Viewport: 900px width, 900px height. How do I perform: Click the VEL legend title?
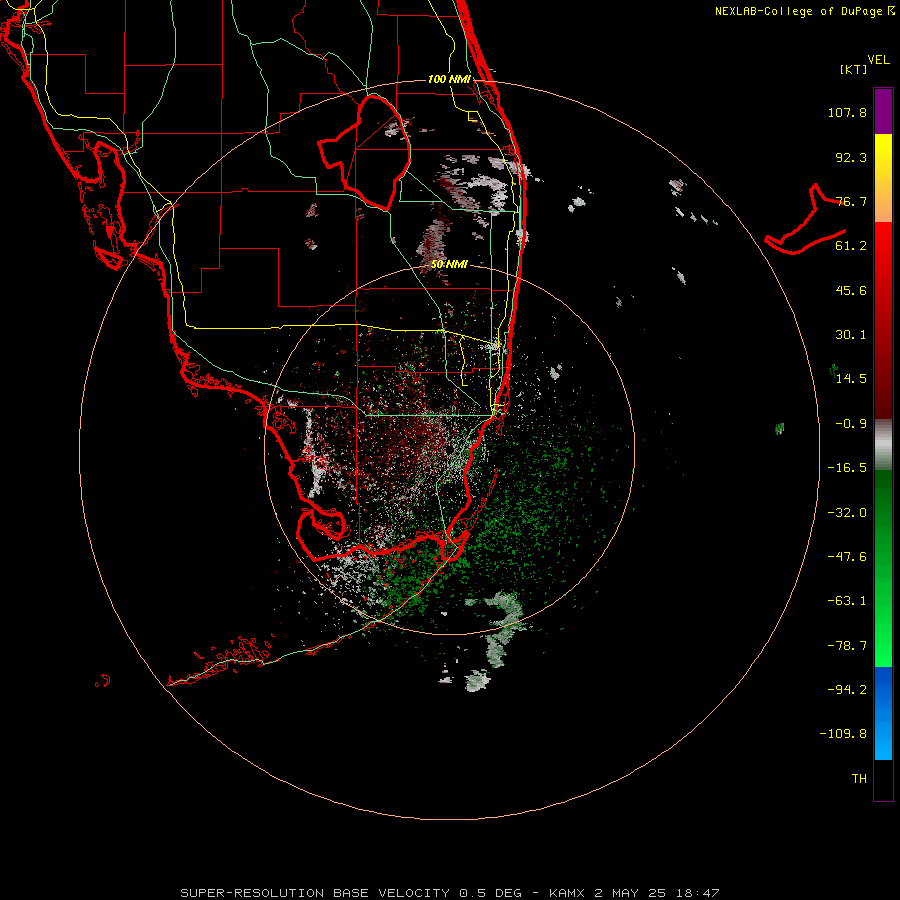pyautogui.click(x=878, y=60)
